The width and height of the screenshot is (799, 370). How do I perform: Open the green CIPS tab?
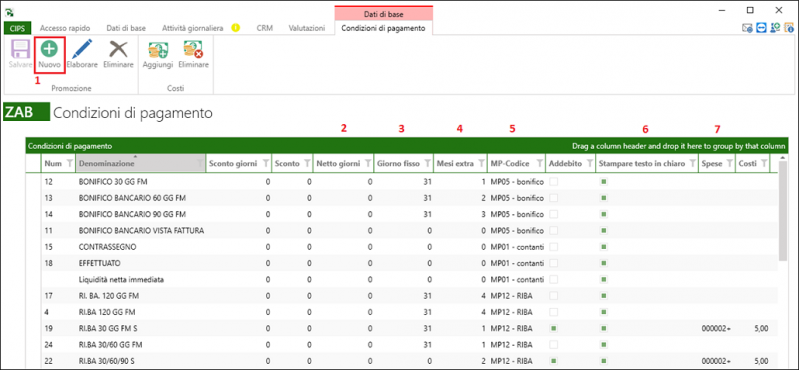click(x=18, y=28)
